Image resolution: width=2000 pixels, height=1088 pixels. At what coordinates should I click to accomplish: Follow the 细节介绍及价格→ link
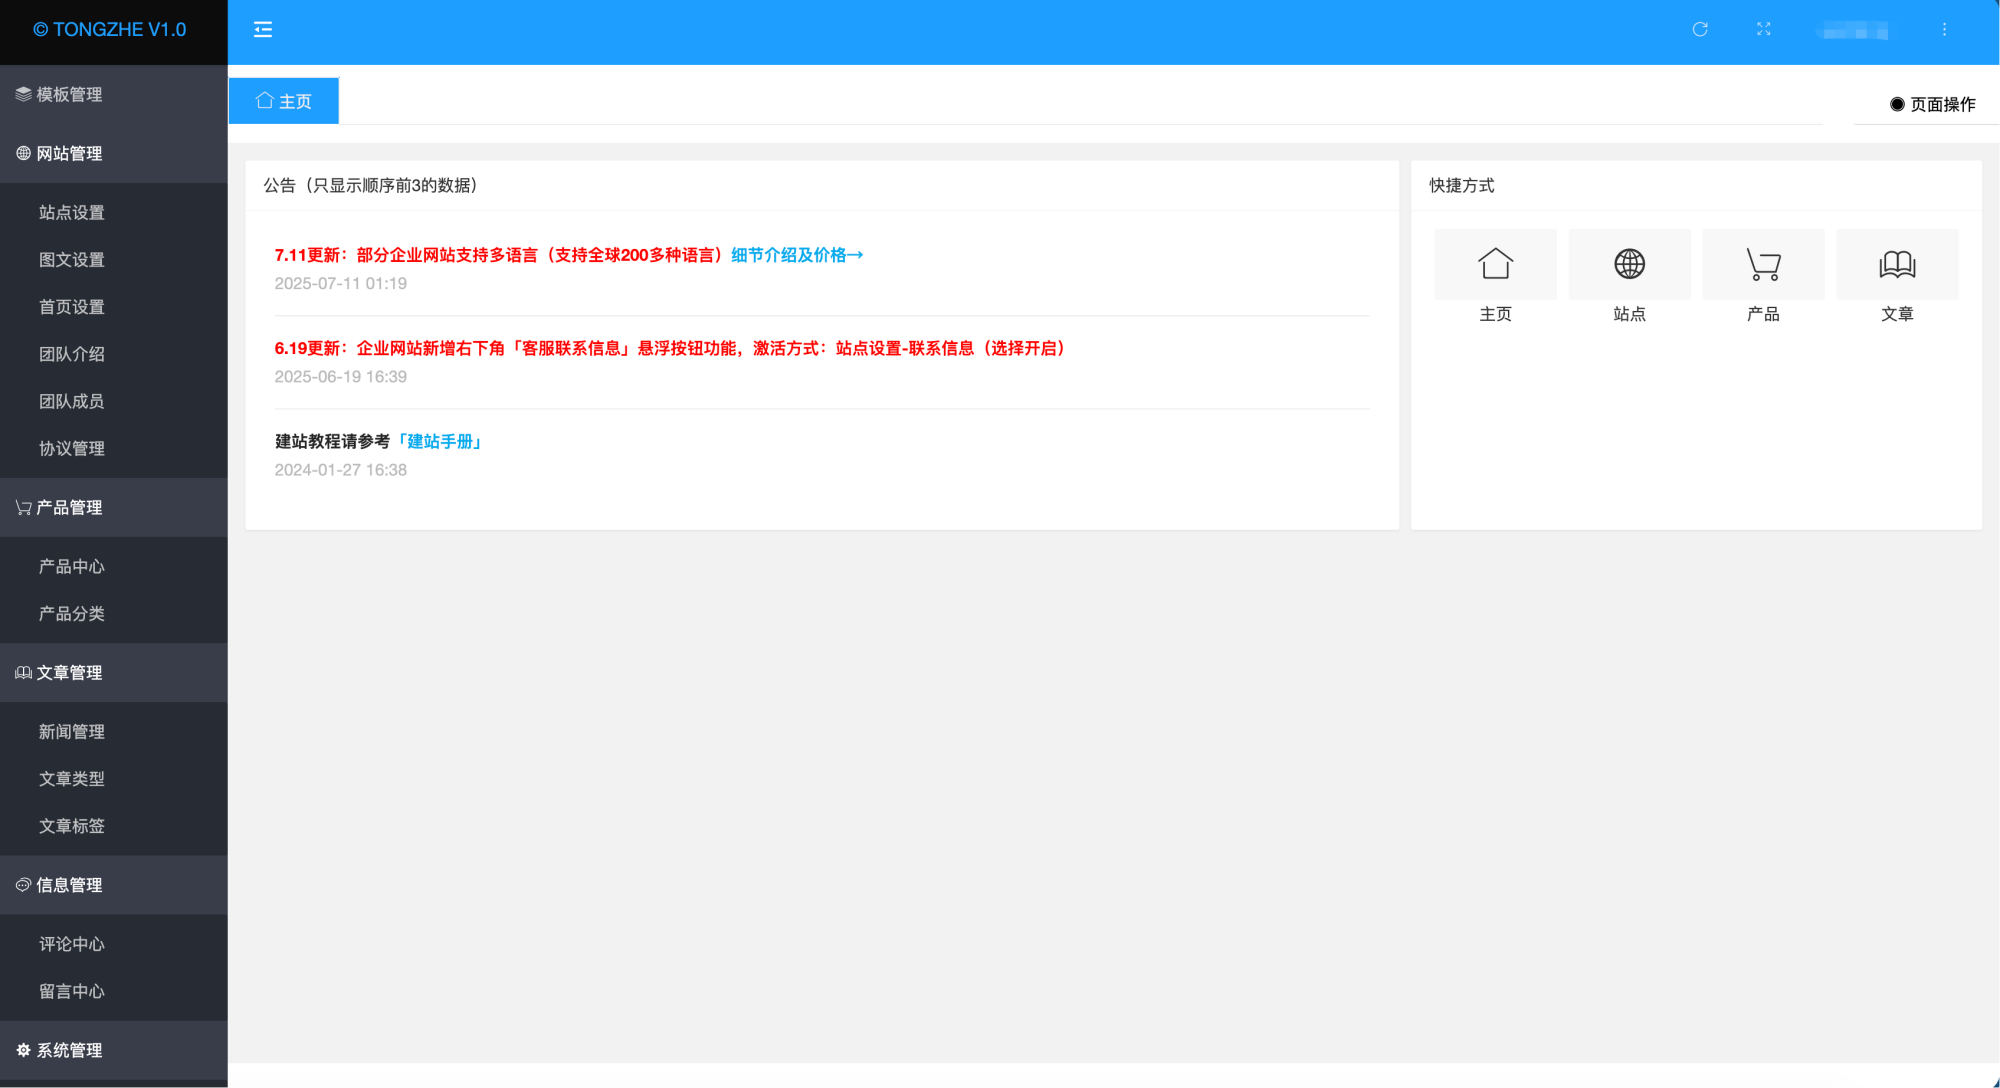[797, 255]
